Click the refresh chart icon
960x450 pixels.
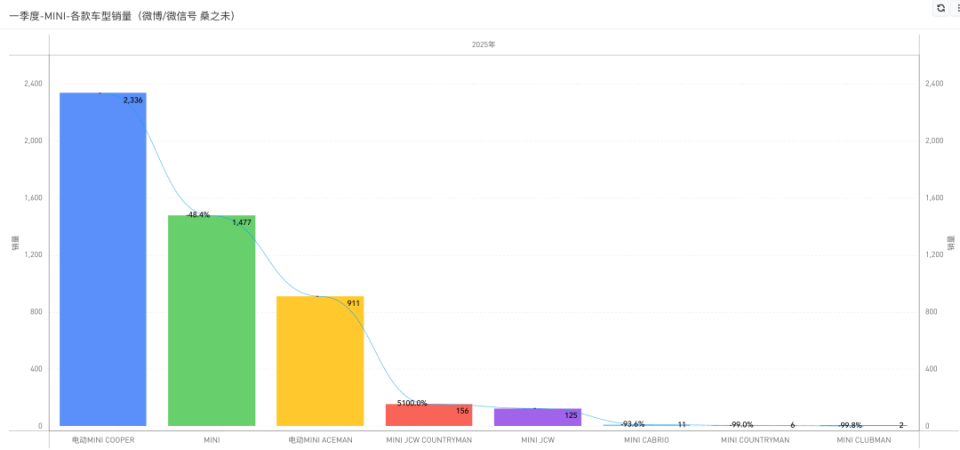point(940,8)
